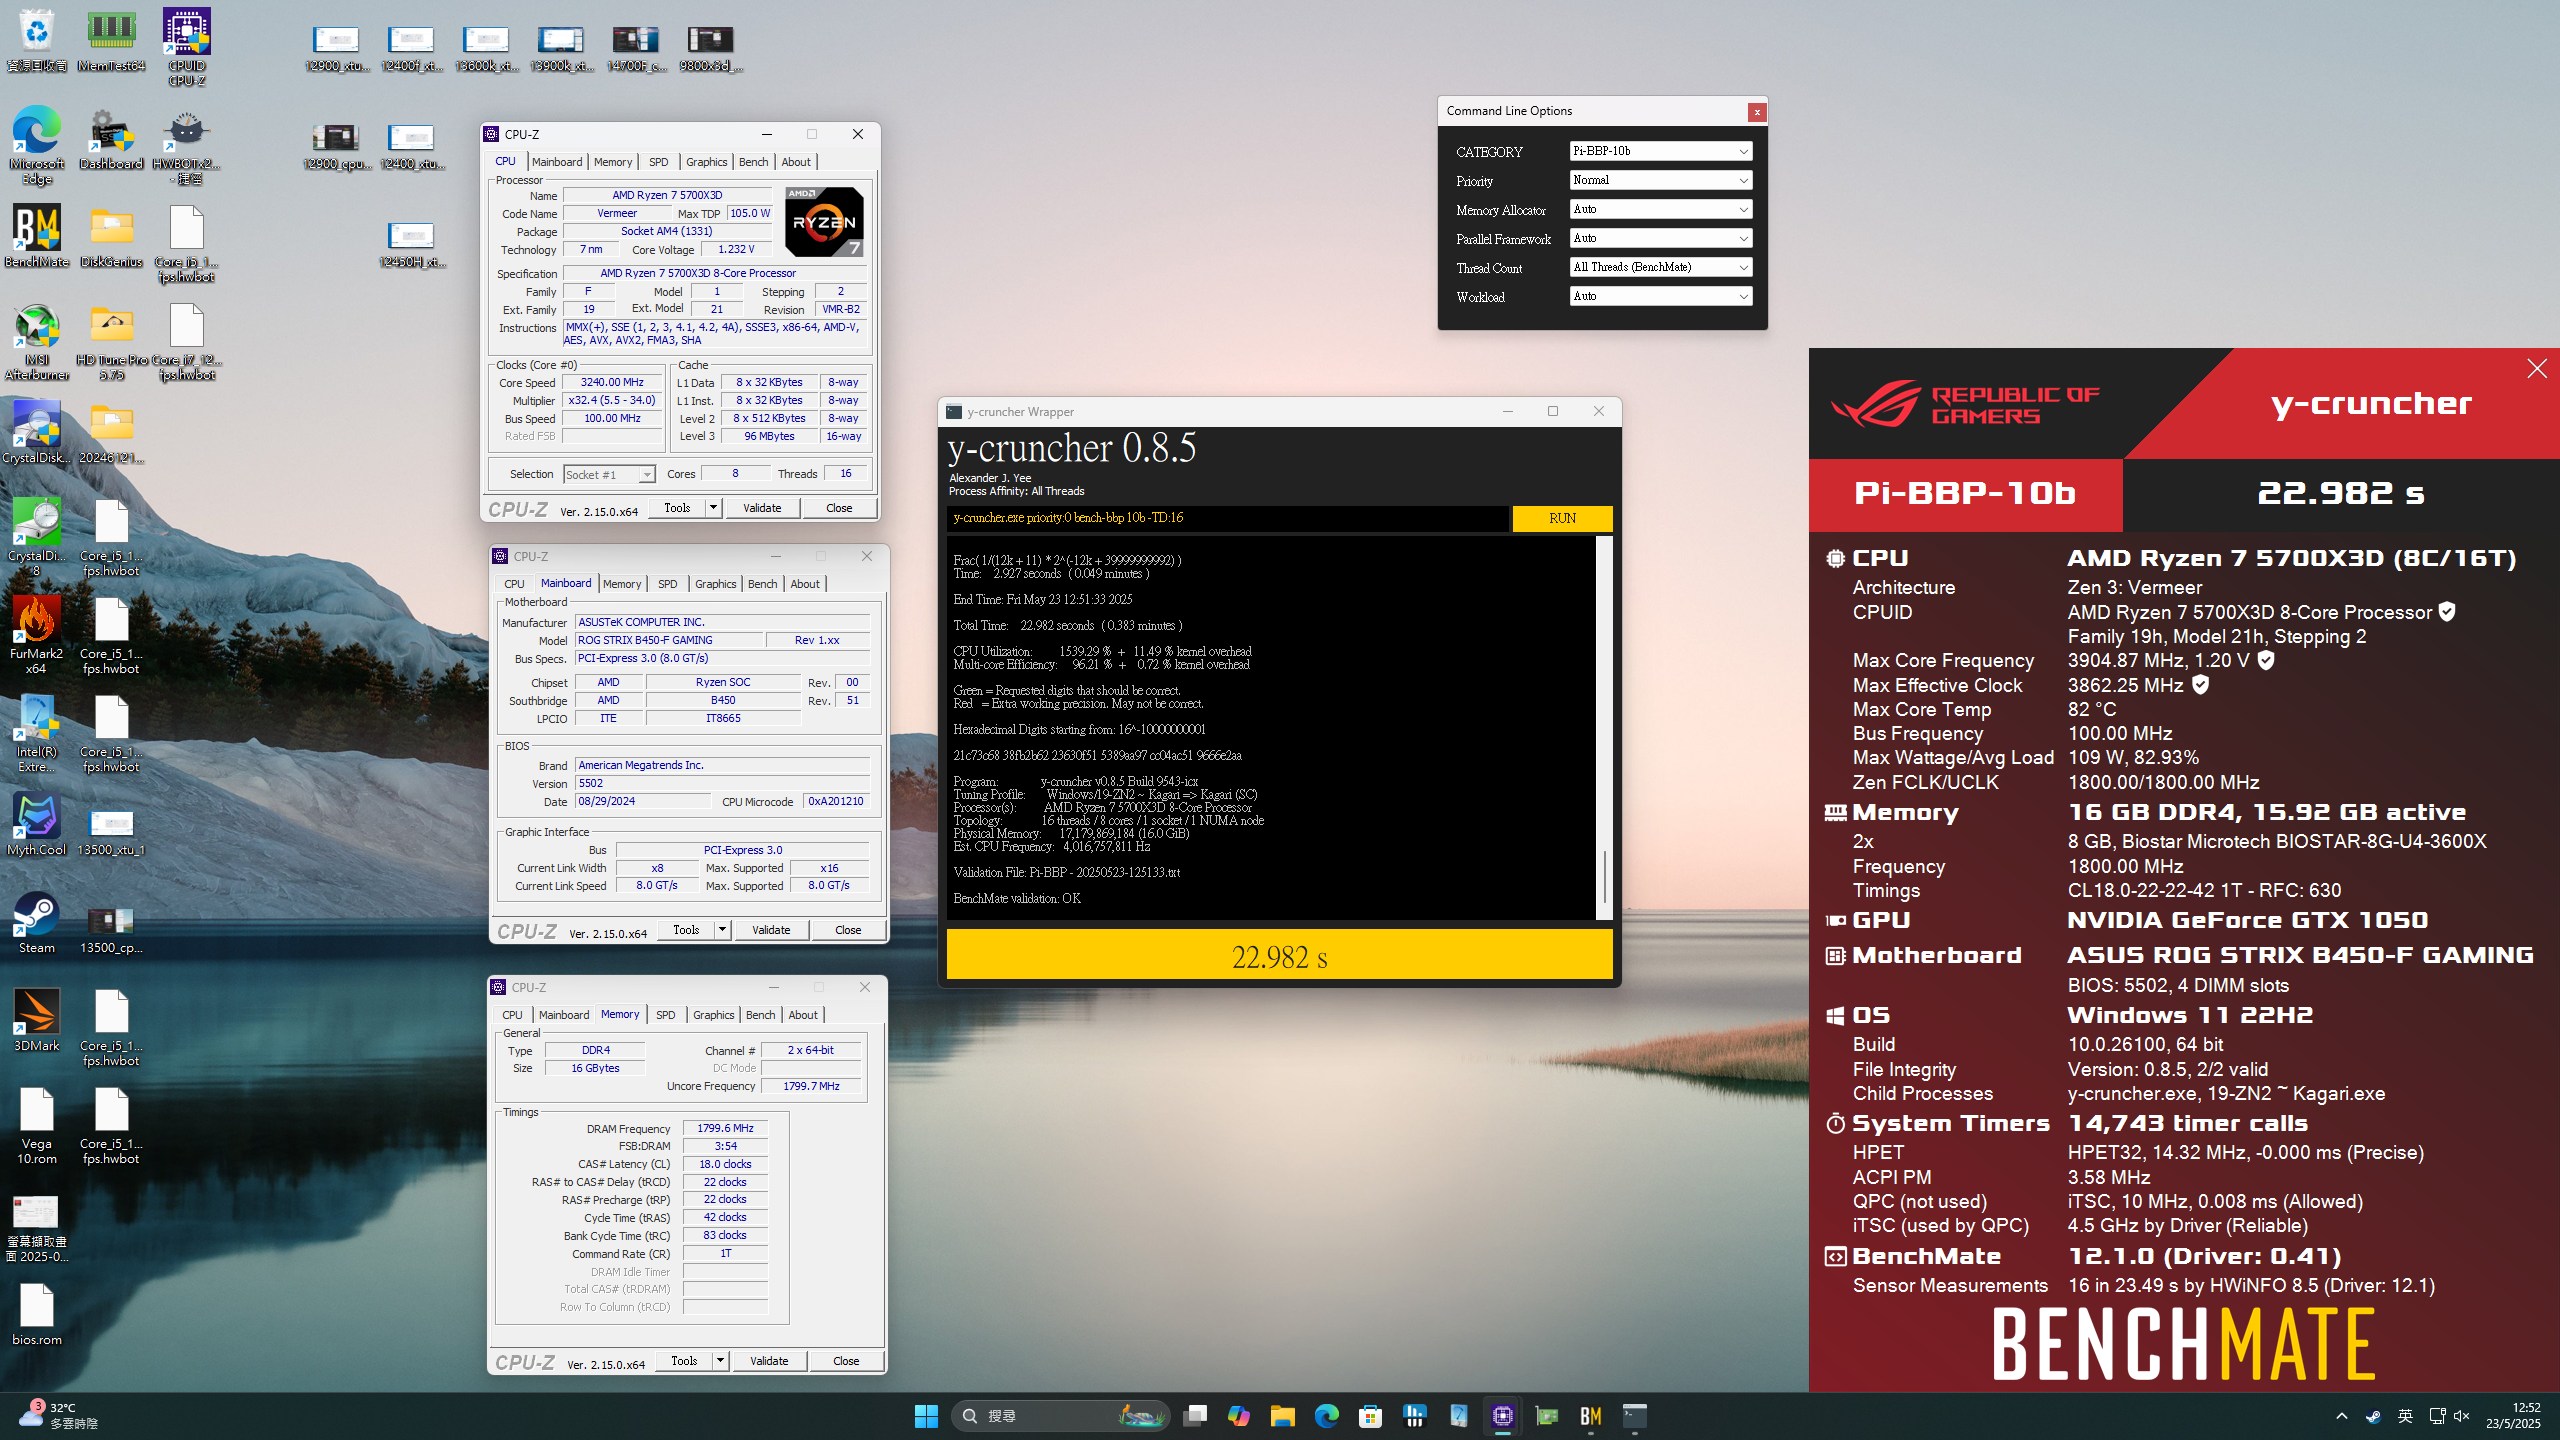This screenshot has width=2560, height=1440.
Task: Open File Explorer from the taskbar
Action: (x=1282, y=1416)
